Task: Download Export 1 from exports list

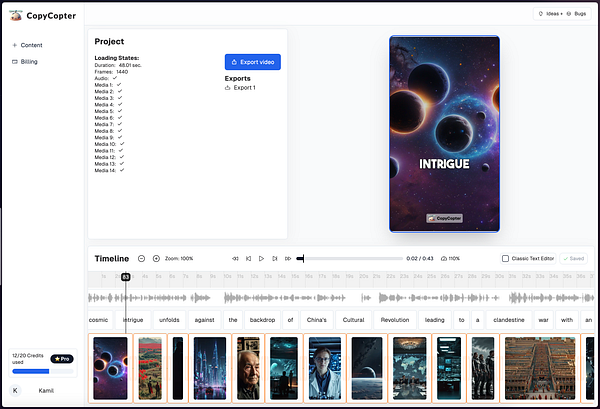Action: [240, 88]
